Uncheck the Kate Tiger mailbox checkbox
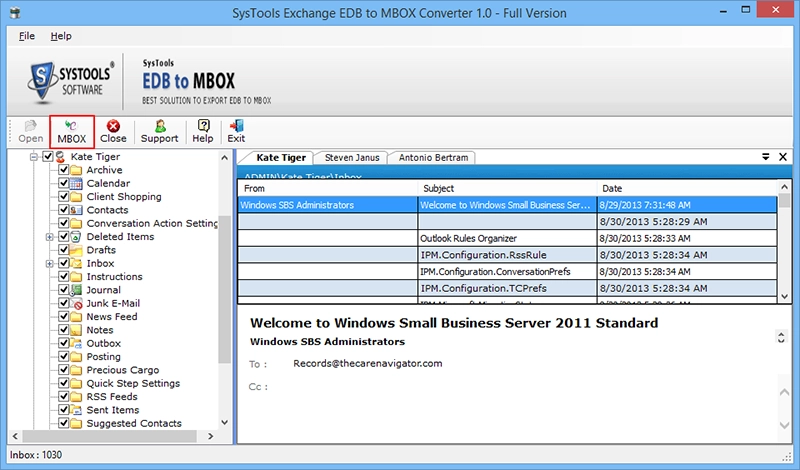 coord(48,157)
